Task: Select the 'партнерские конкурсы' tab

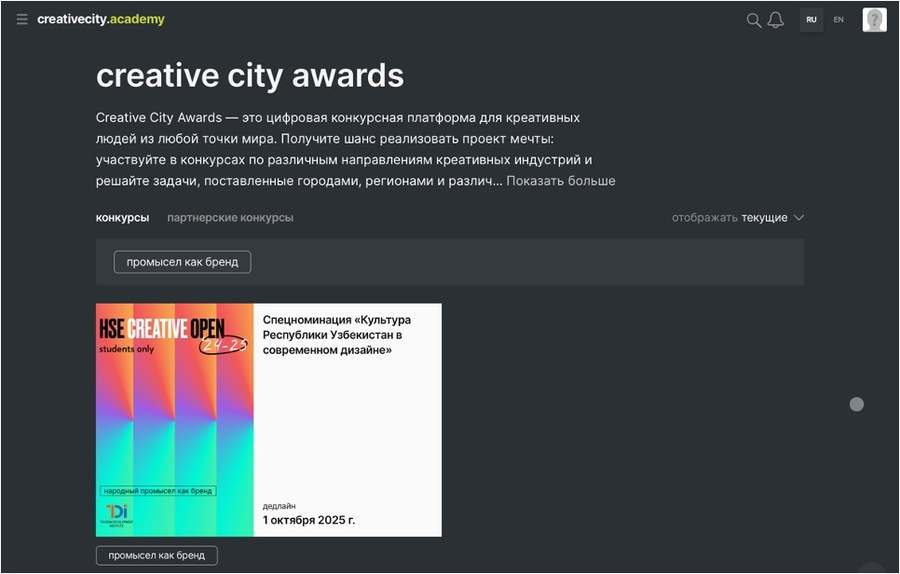Action: (x=230, y=218)
